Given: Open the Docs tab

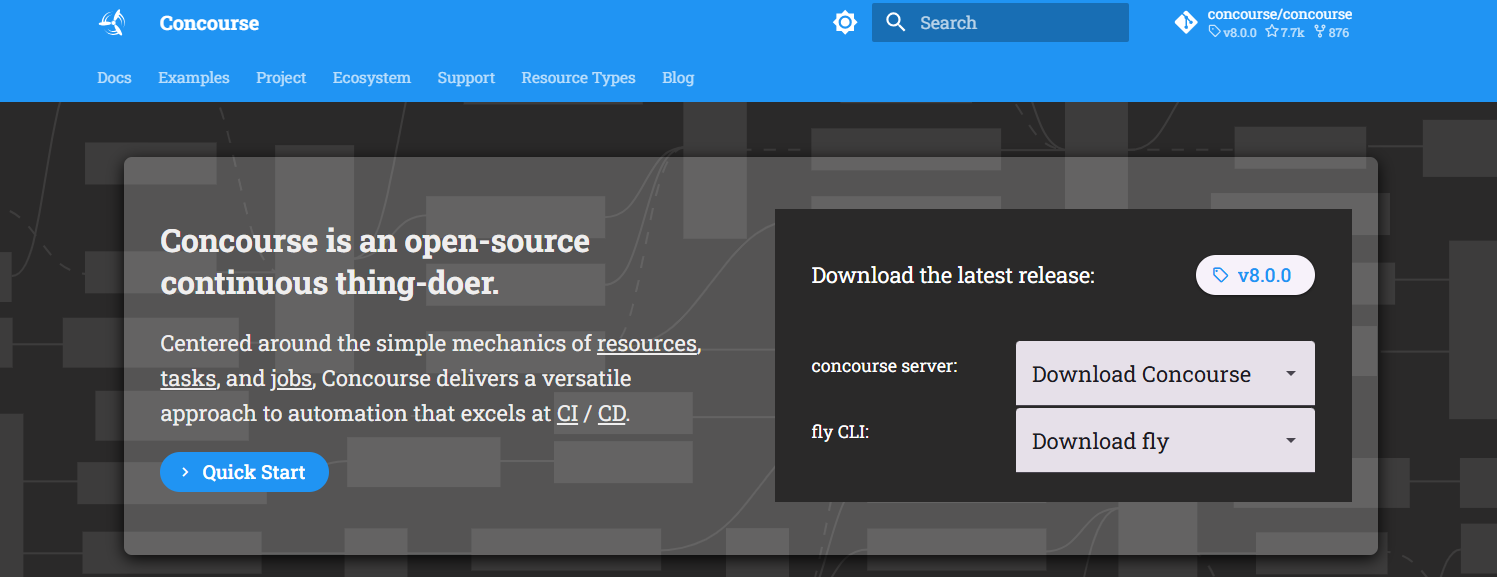Looking at the screenshot, I should [114, 78].
